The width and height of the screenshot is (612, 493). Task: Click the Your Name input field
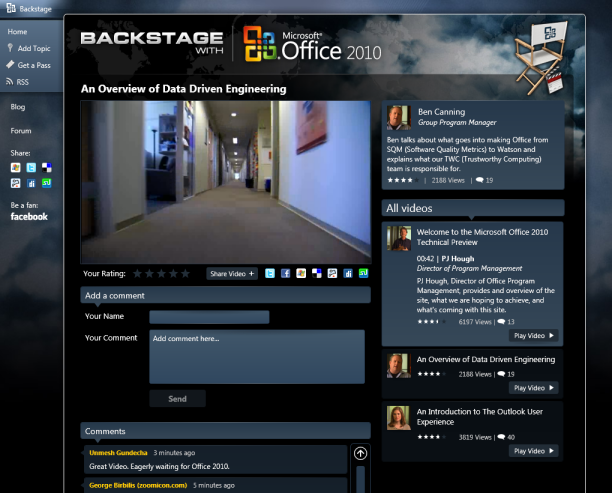(209, 317)
